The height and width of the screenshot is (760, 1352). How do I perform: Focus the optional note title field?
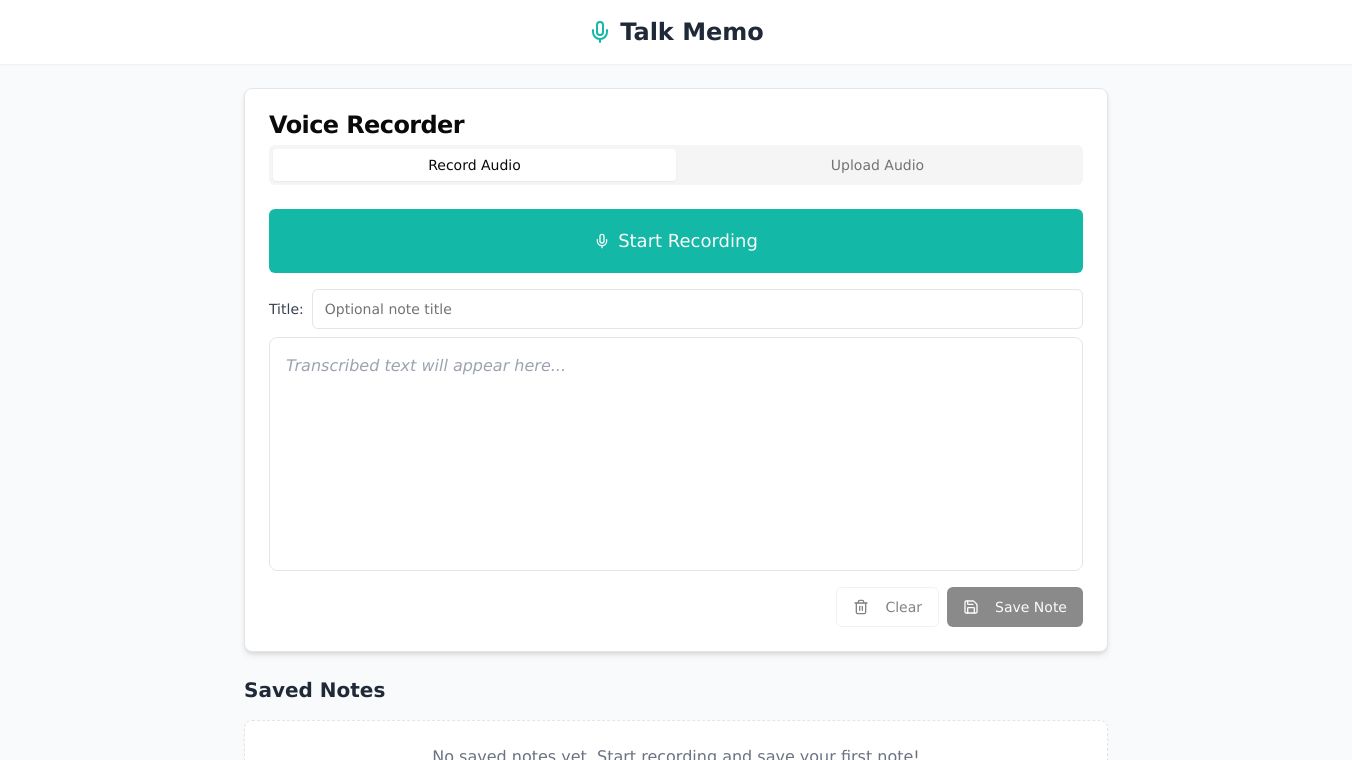pos(697,309)
